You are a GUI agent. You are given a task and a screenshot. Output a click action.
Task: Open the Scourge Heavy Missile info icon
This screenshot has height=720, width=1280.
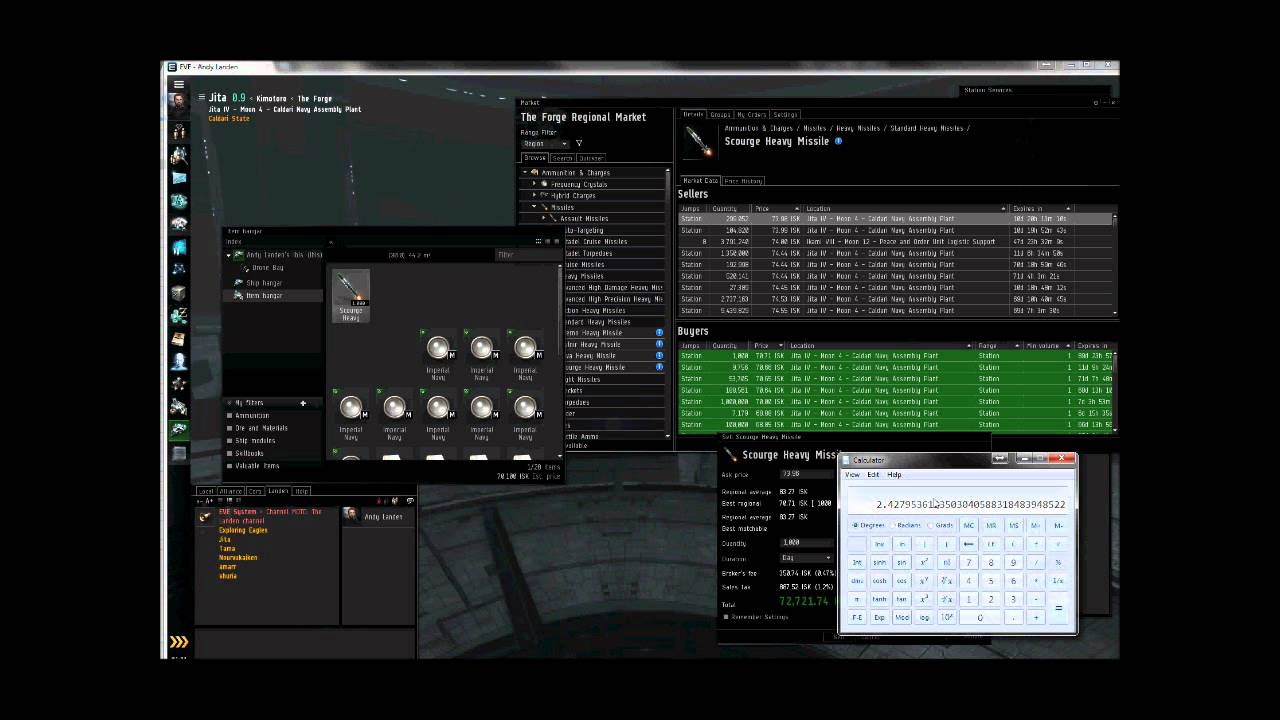pos(838,141)
